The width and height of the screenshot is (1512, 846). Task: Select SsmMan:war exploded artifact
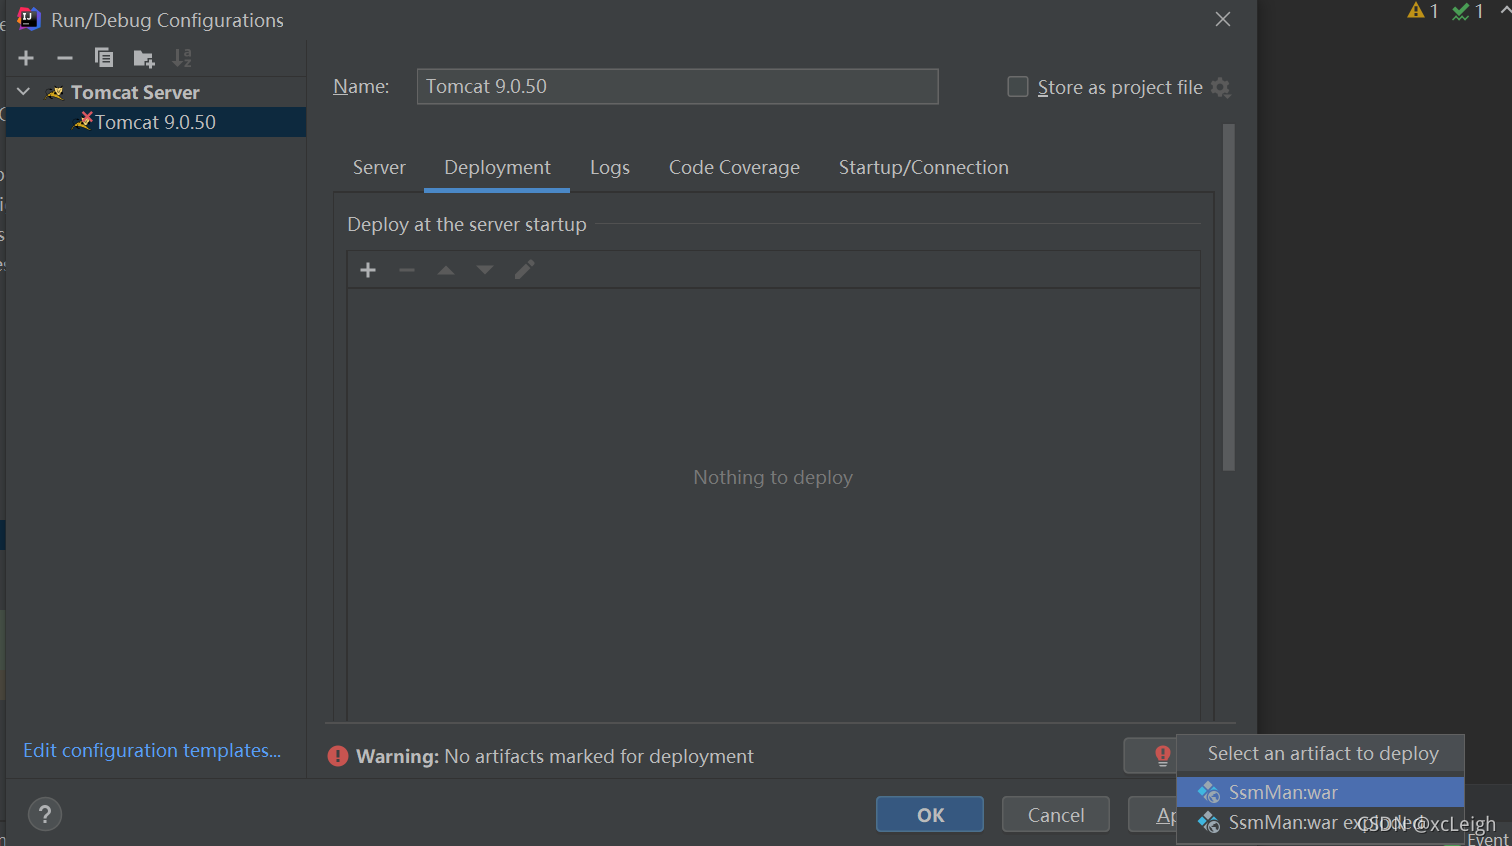[x=1320, y=823]
